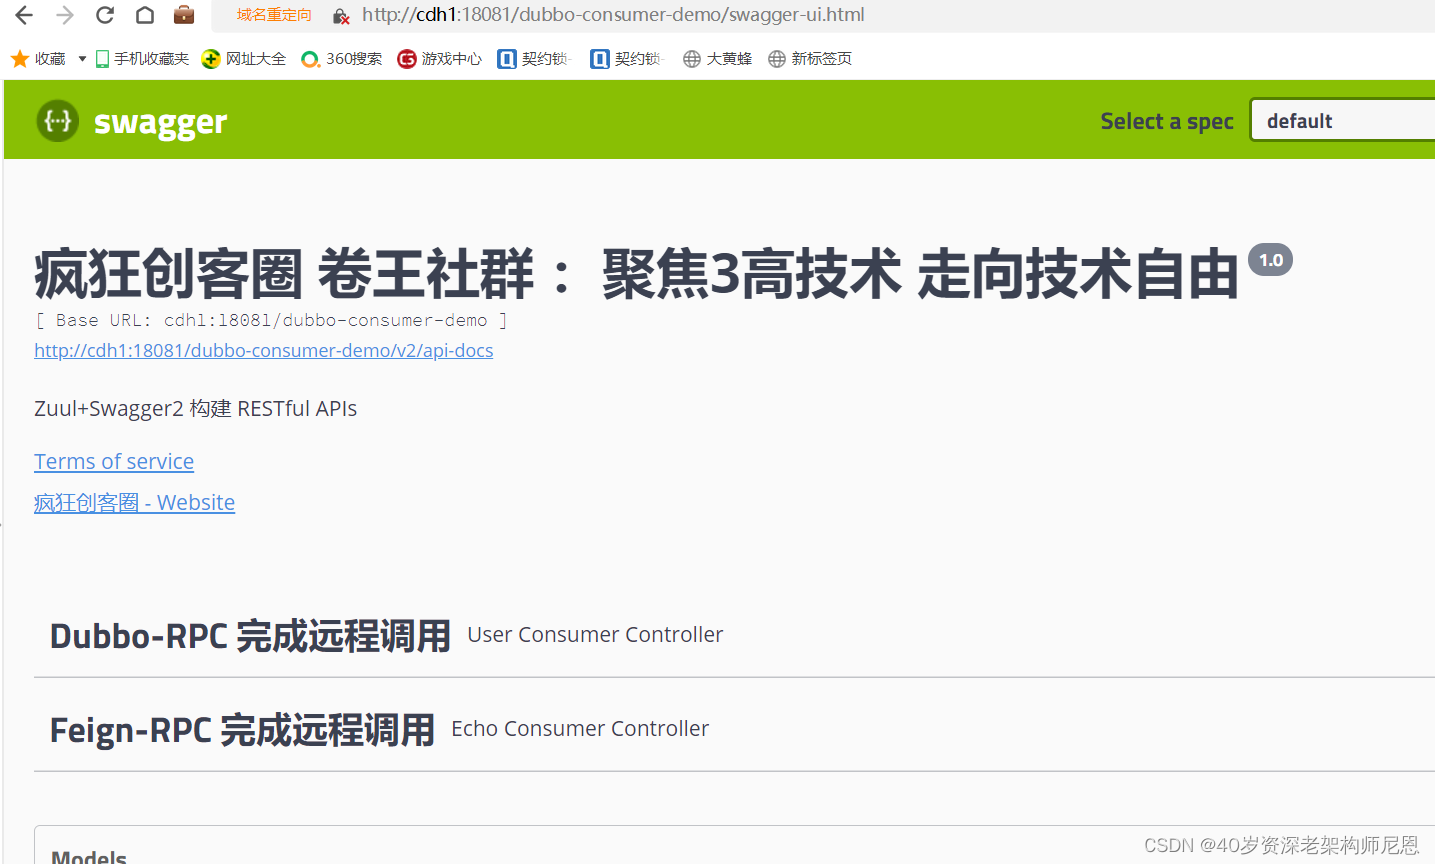The height and width of the screenshot is (864, 1435).
Task: Open the first 契约锁 bookmark
Action: 534,59
